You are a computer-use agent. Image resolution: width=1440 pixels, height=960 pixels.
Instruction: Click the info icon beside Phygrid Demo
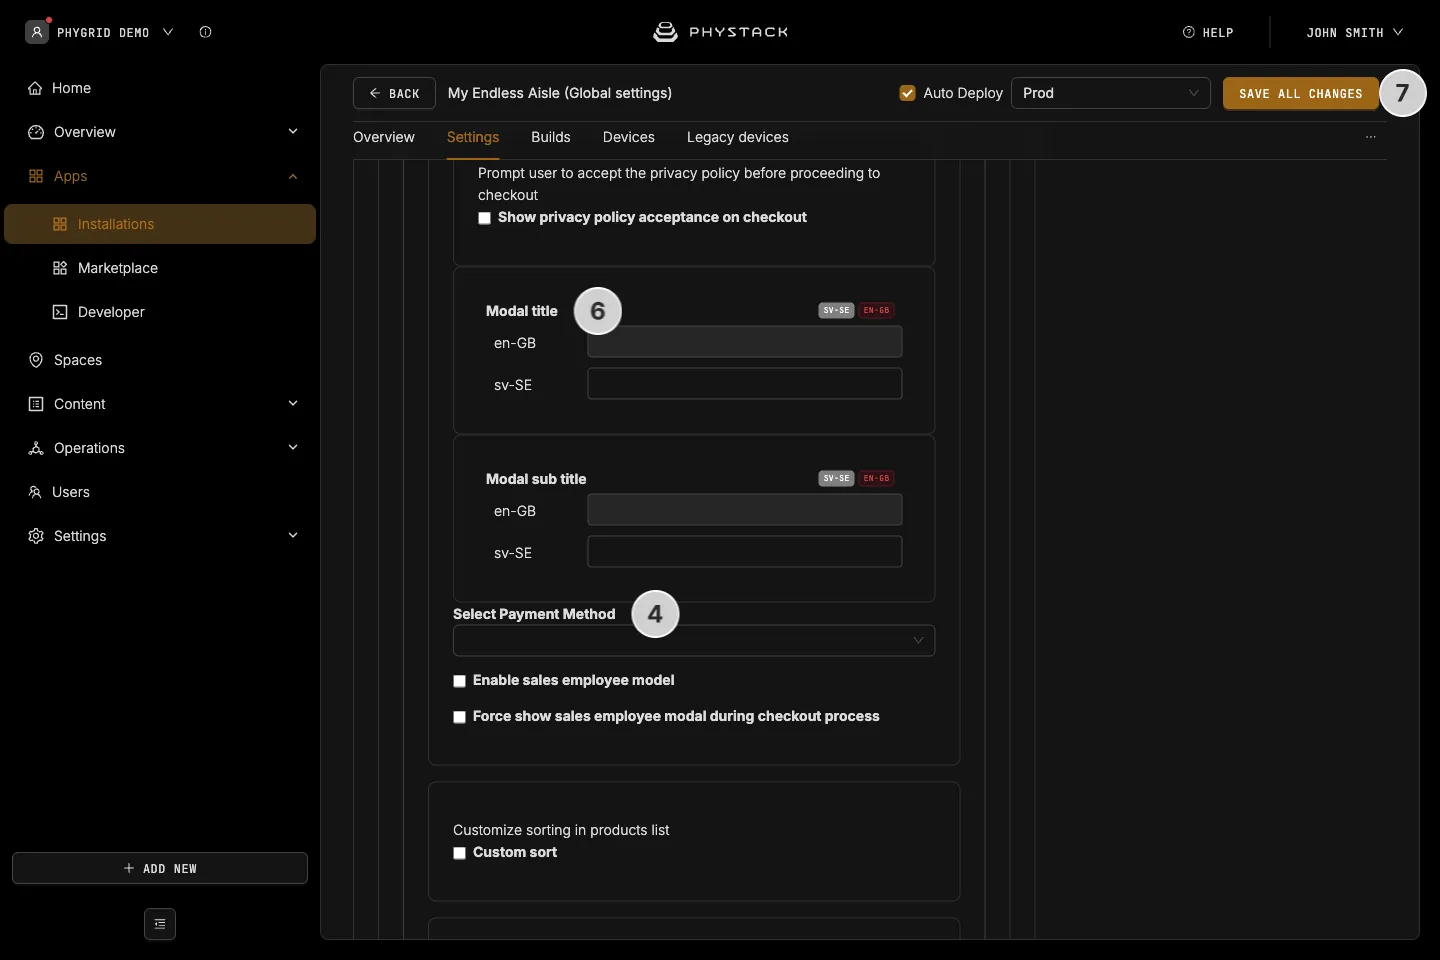205,32
